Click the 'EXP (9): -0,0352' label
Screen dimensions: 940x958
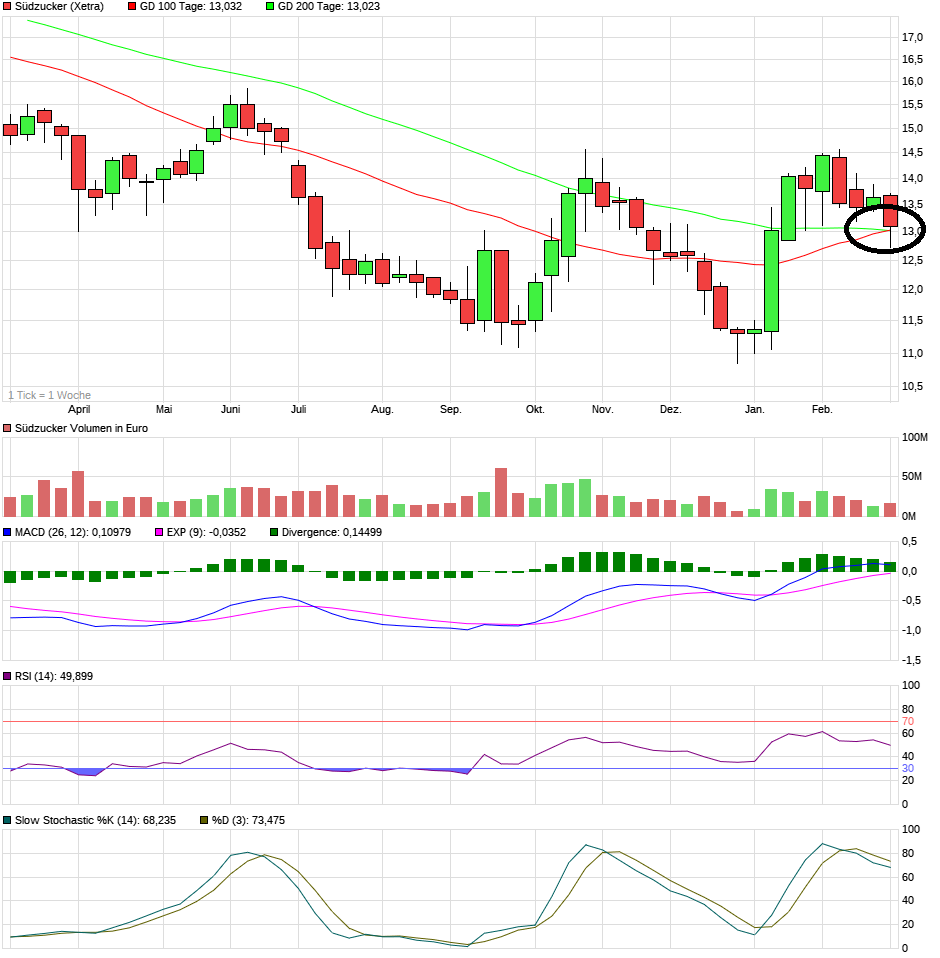(x=206, y=532)
